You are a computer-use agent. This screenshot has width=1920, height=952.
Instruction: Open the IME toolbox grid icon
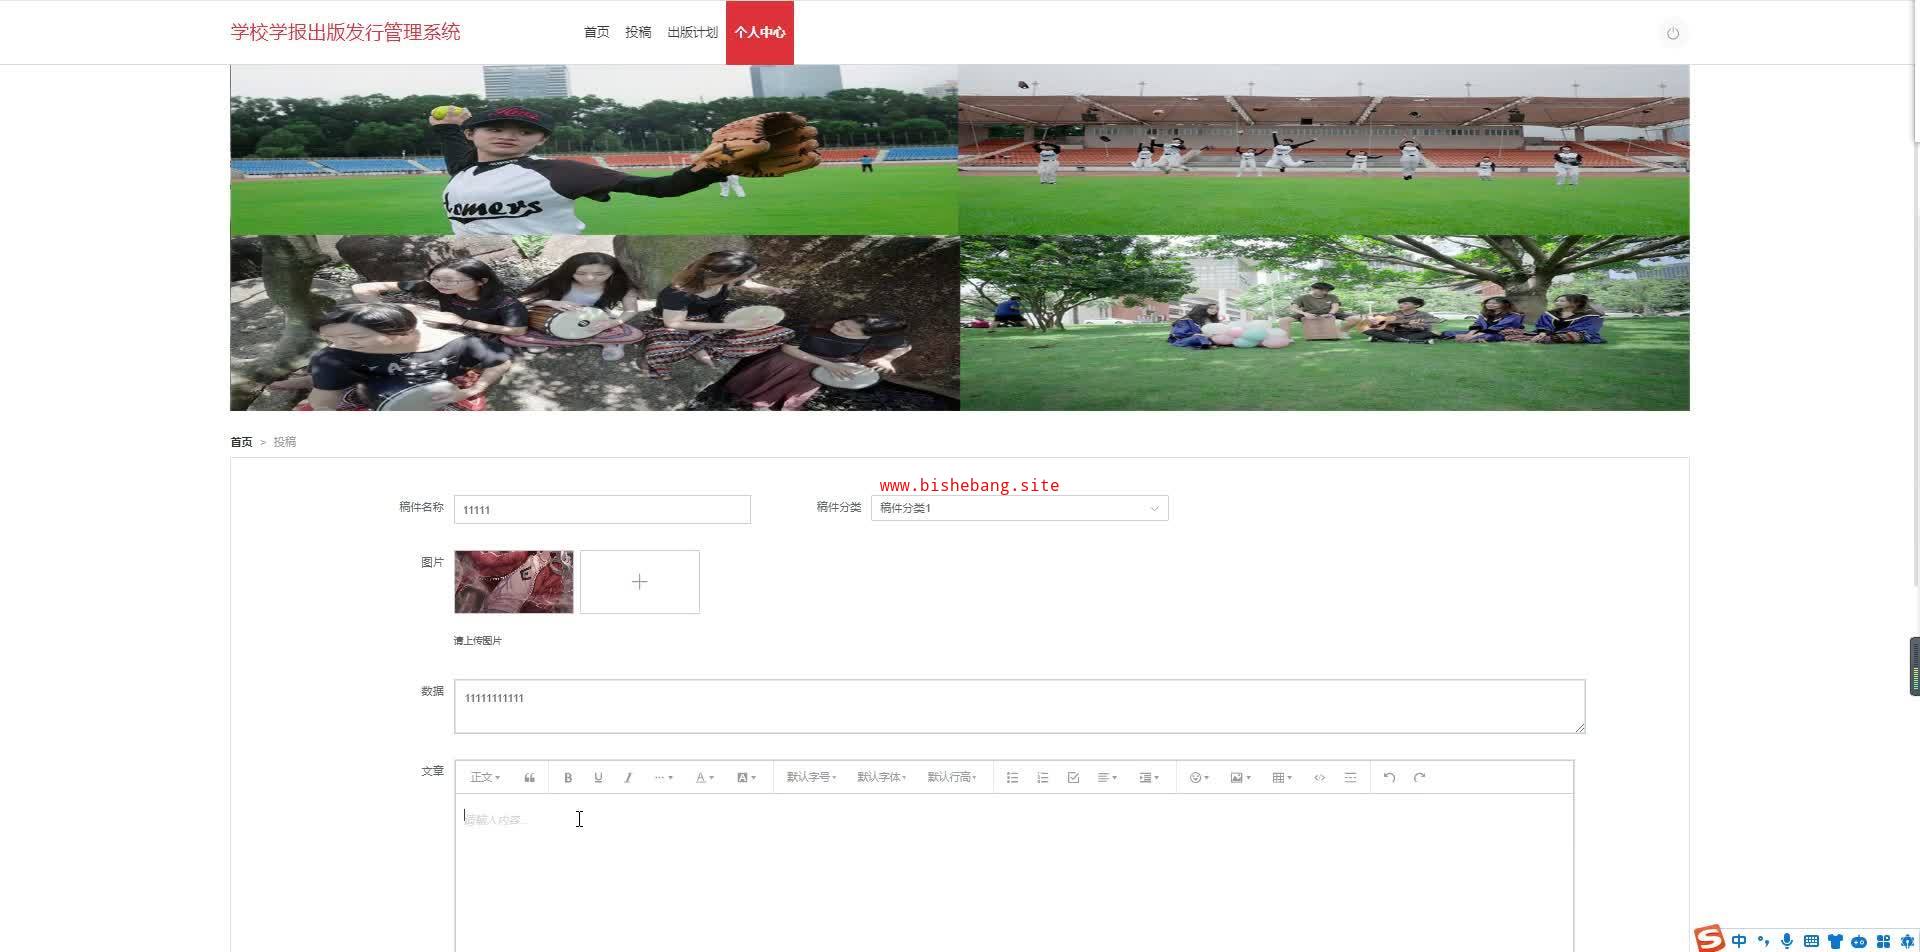coord(1883,941)
